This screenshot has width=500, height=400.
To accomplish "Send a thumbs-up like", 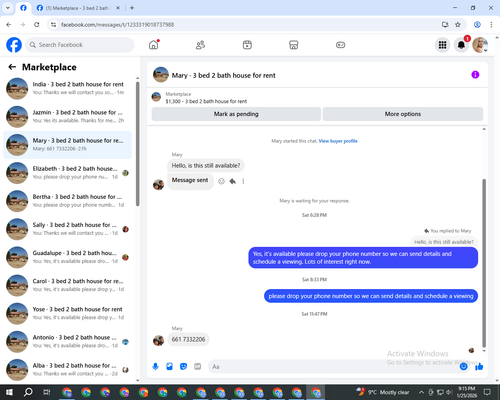I will pyautogui.click(x=479, y=367).
